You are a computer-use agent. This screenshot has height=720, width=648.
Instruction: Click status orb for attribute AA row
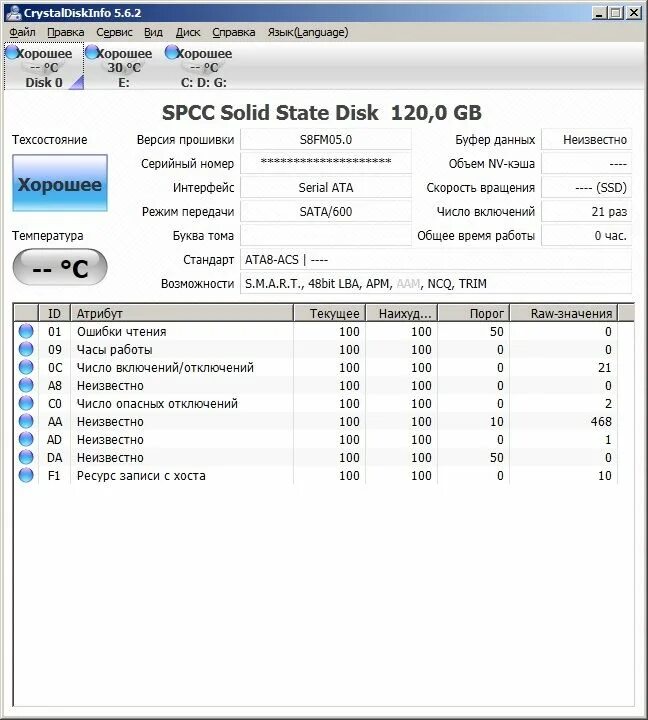26,421
